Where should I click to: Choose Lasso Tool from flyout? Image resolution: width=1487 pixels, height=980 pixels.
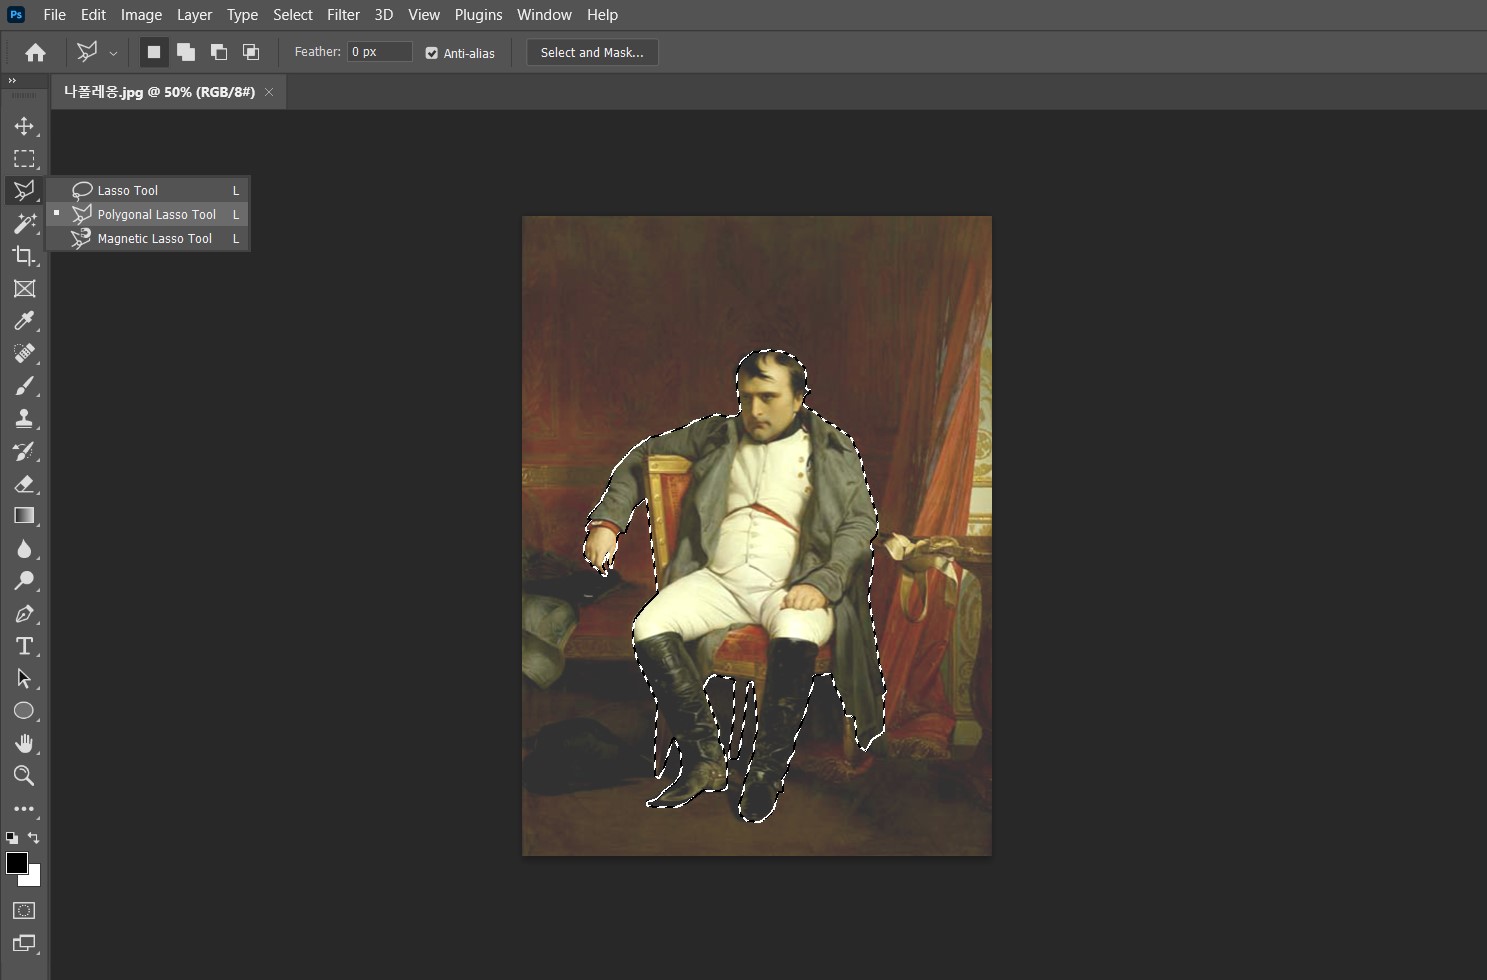tap(148, 190)
